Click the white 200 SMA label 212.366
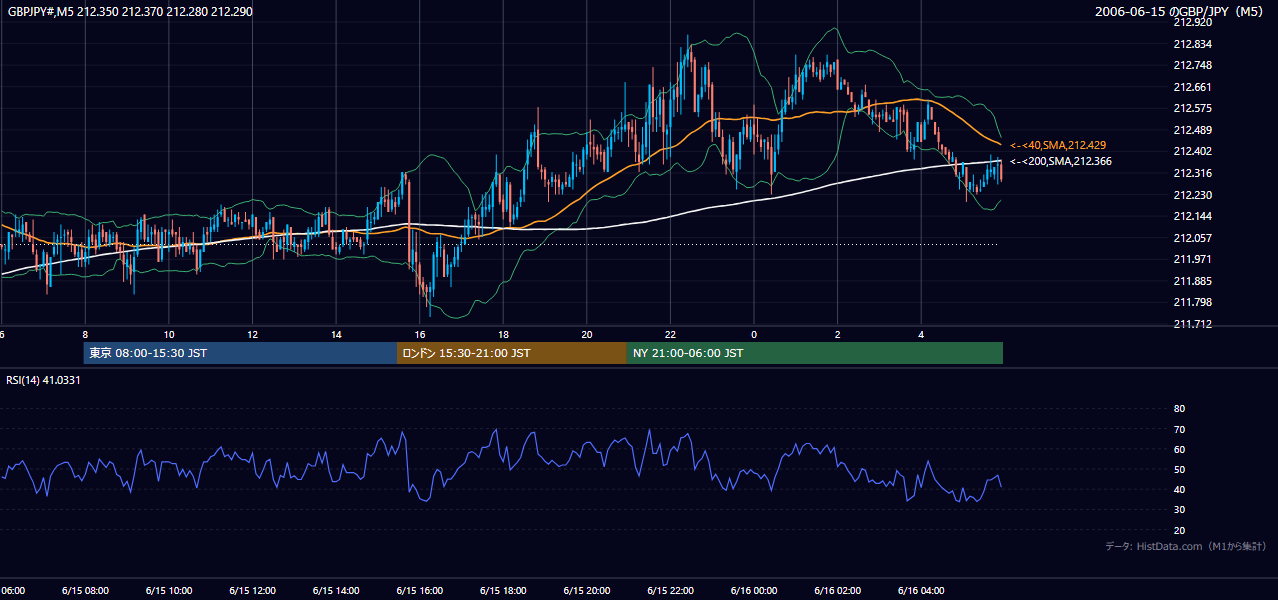Viewport: 1278px width, 600px height. [1061, 161]
